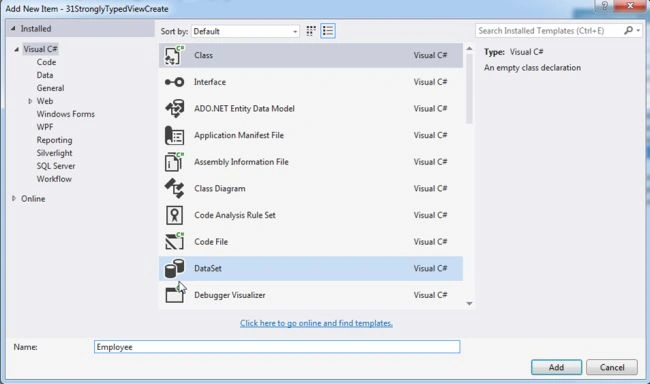The width and height of the screenshot is (650, 384).
Task: Open the Sort by Default dropdown
Action: click(x=245, y=32)
